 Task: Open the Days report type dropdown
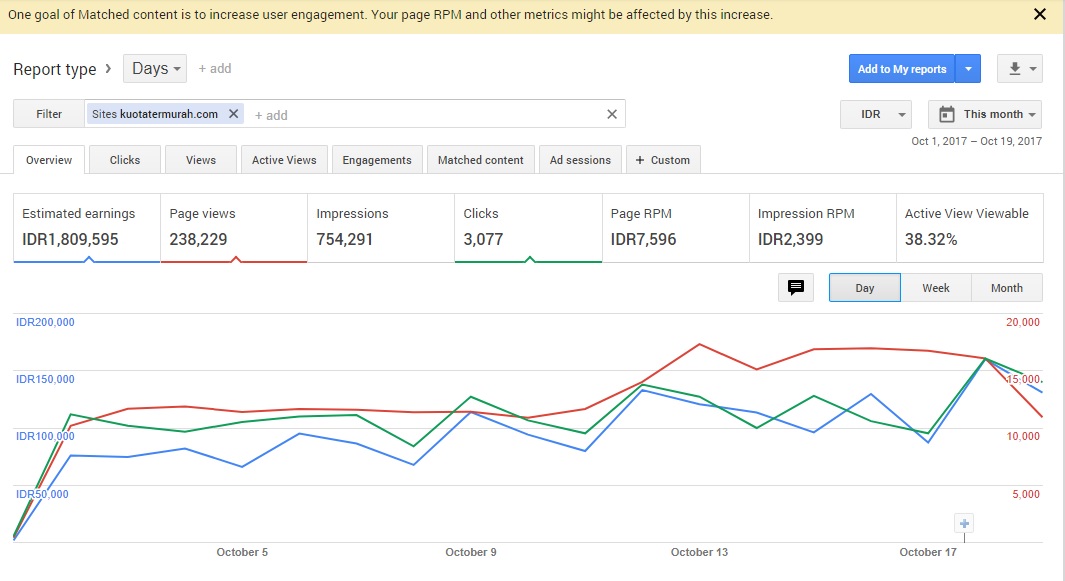[x=155, y=69]
